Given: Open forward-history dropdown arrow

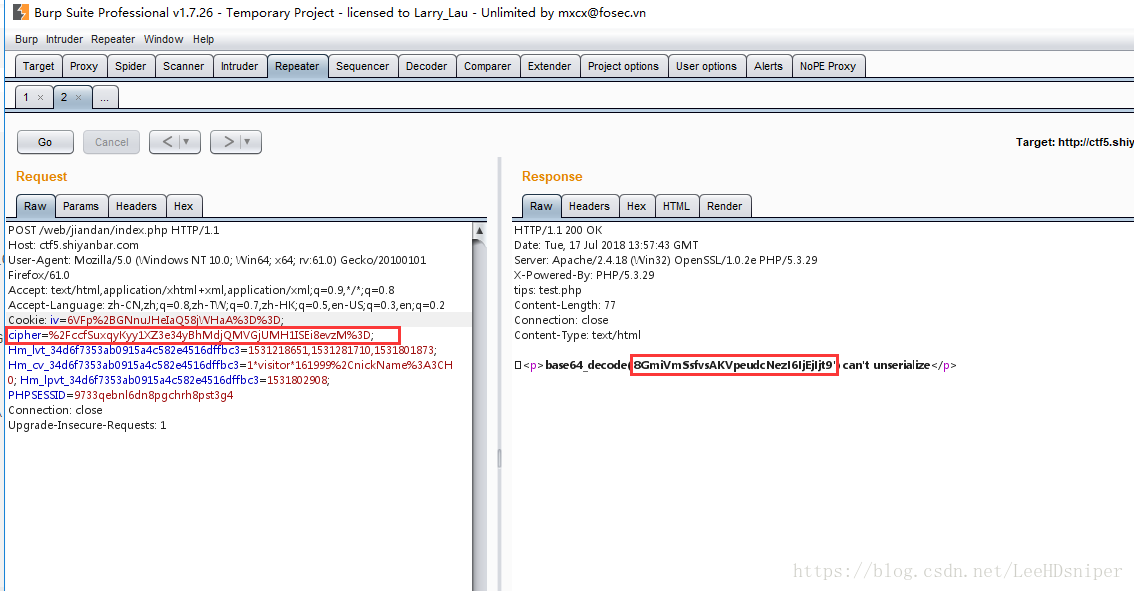Looking at the screenshot, I should pyautogui.click(x=248, y=142).
